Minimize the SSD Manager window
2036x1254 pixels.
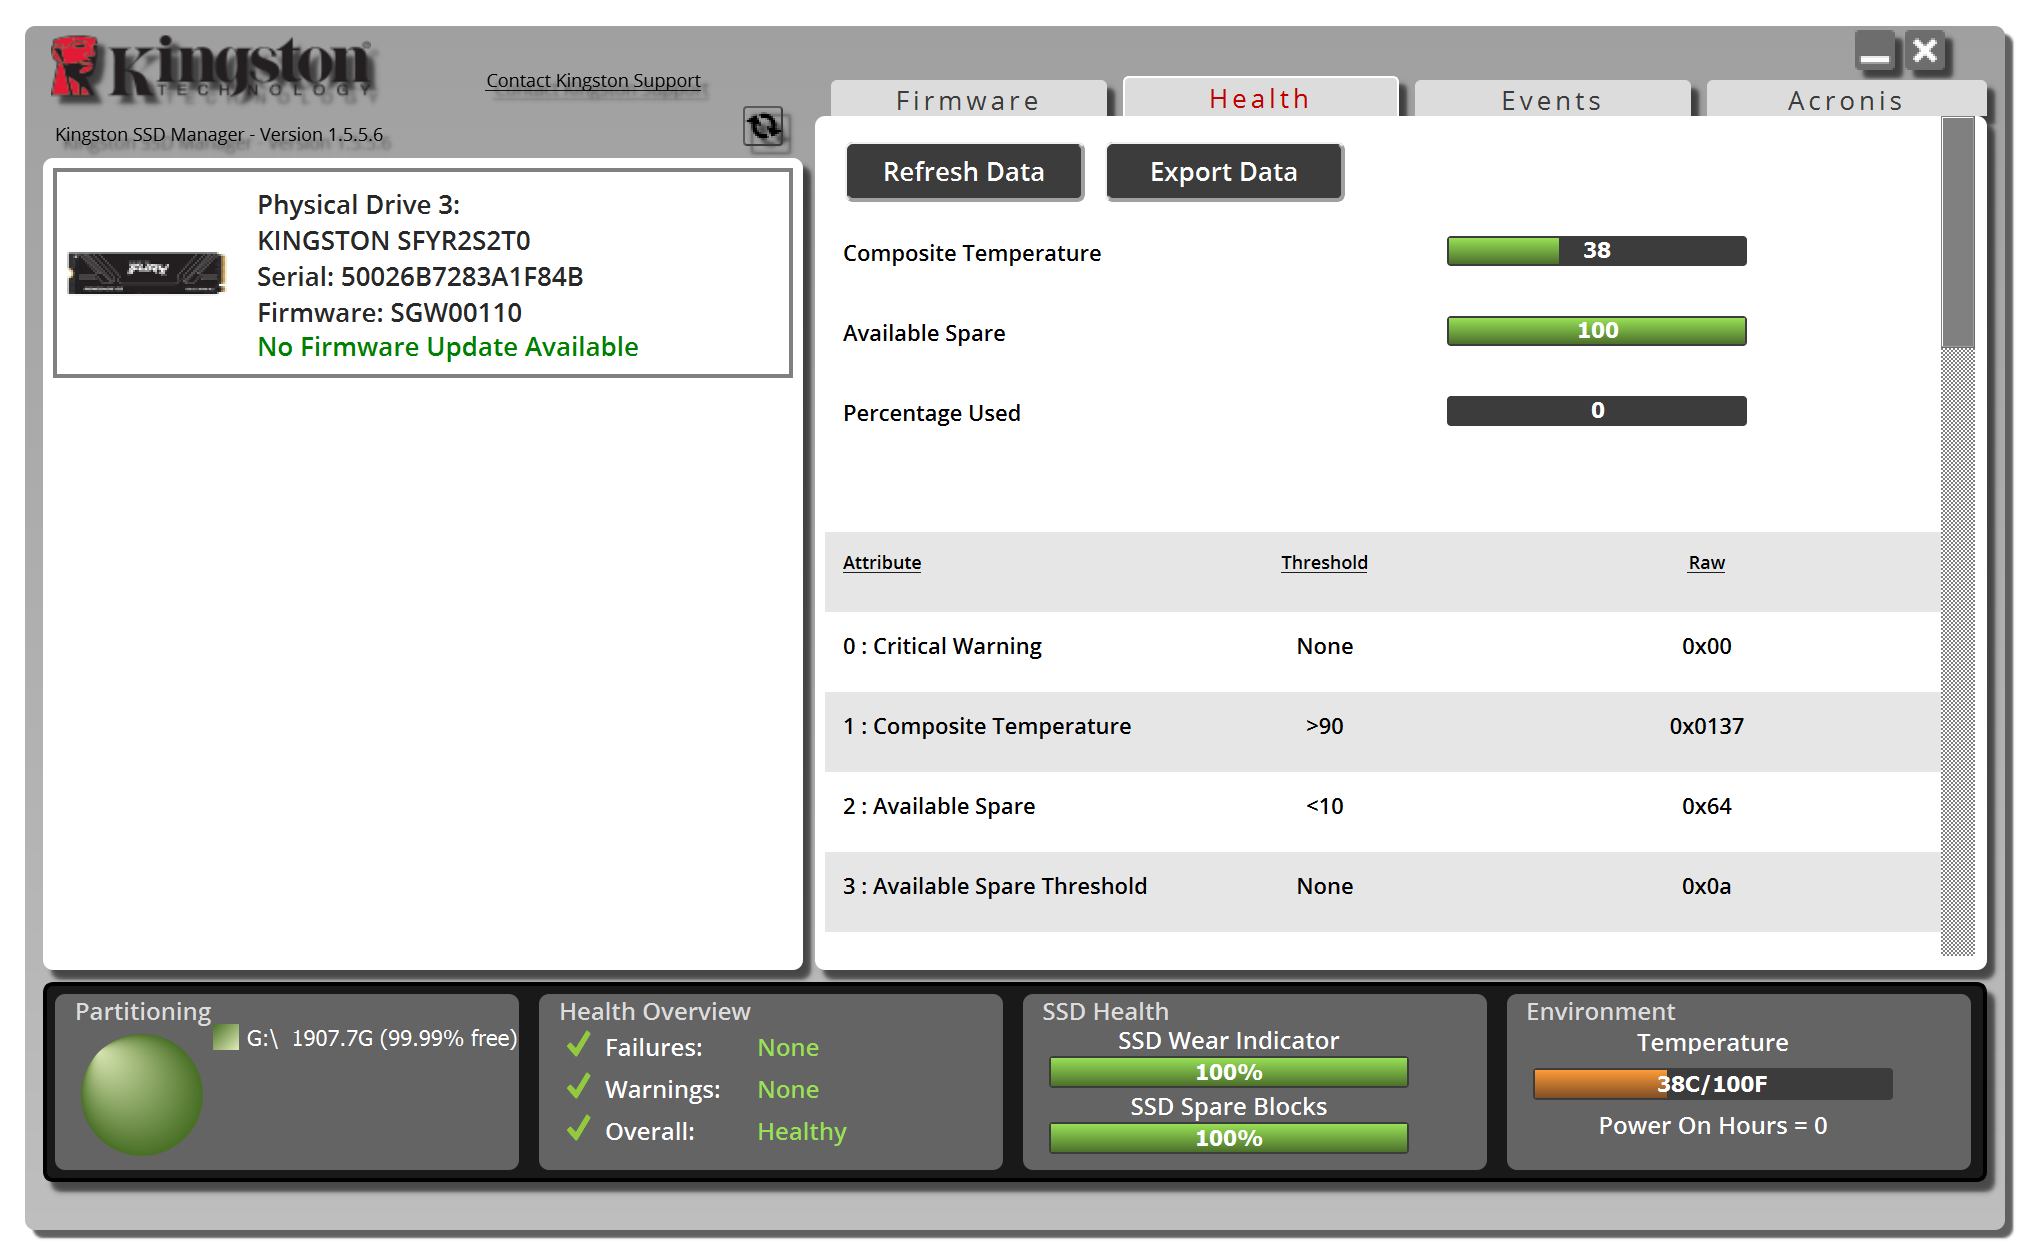point(1875,52)
